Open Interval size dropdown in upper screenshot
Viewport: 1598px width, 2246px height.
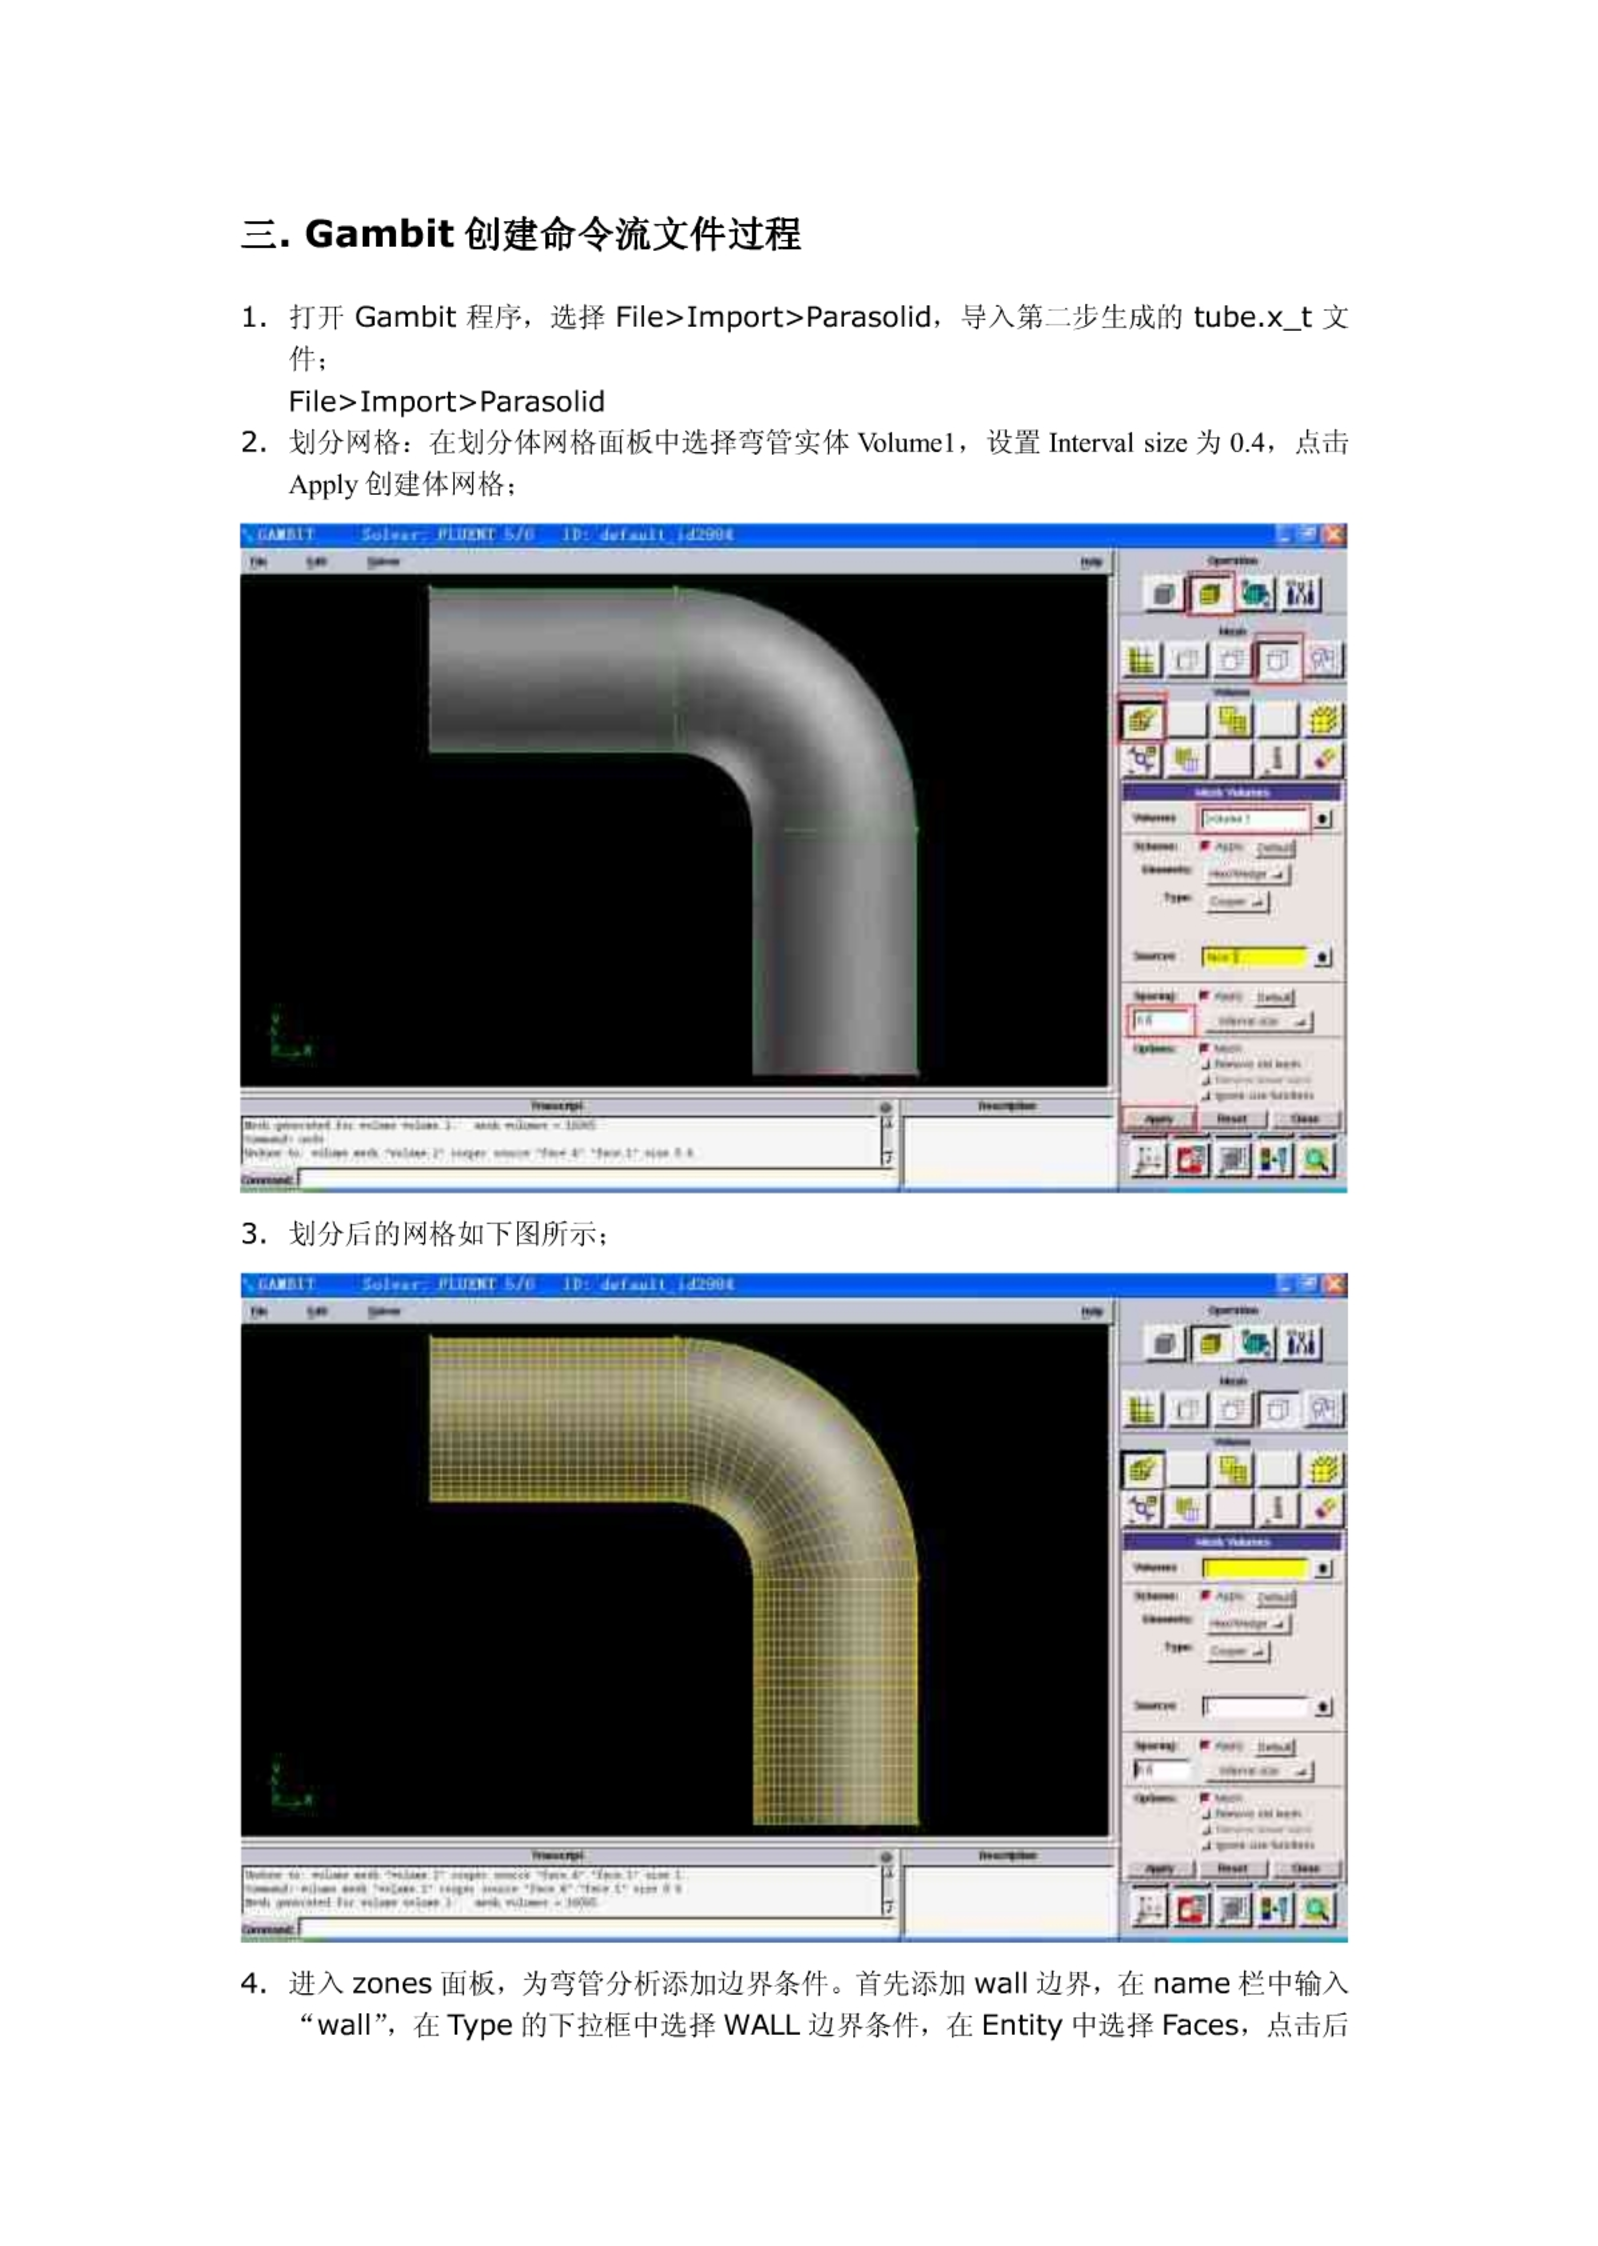[1257, 1021]
